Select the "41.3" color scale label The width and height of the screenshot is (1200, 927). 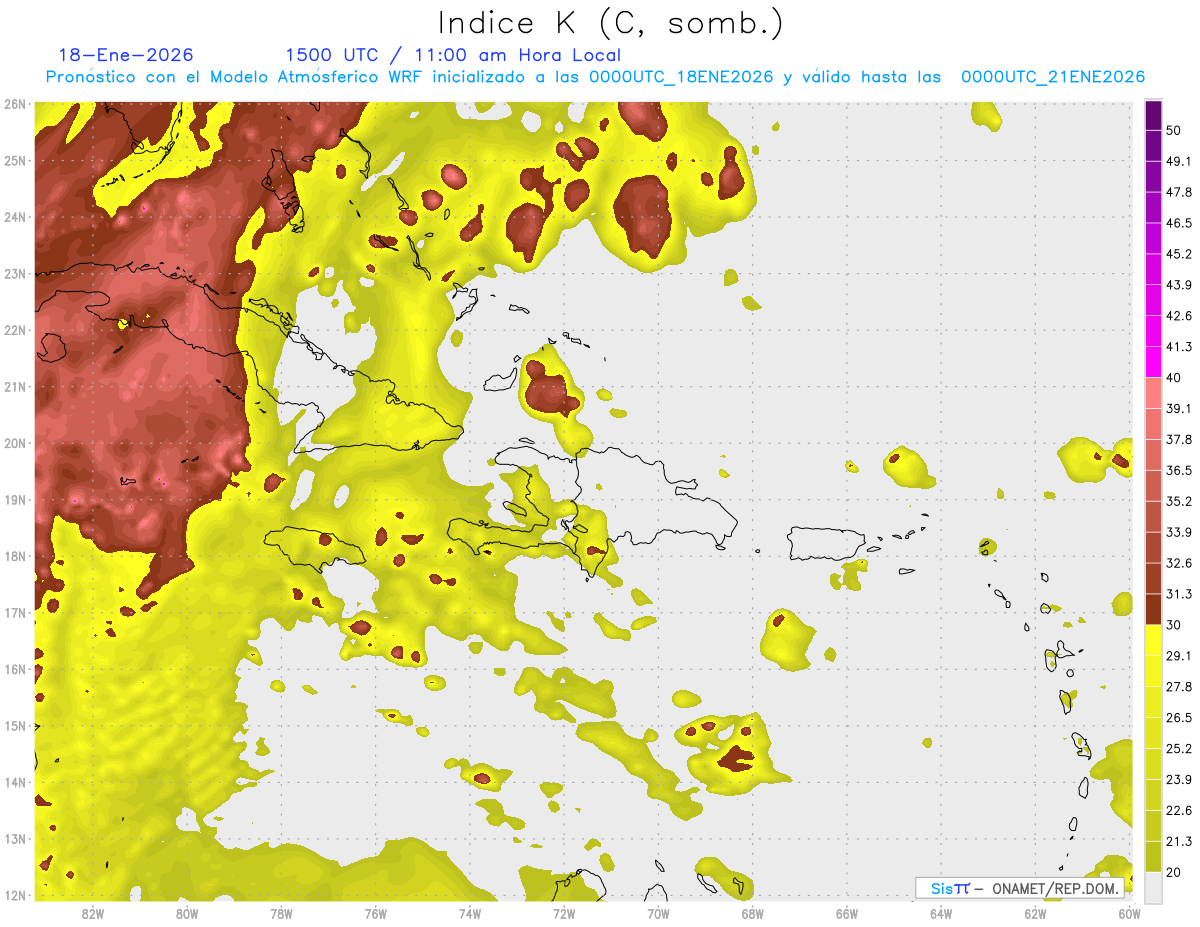(x=1179, y=347)
